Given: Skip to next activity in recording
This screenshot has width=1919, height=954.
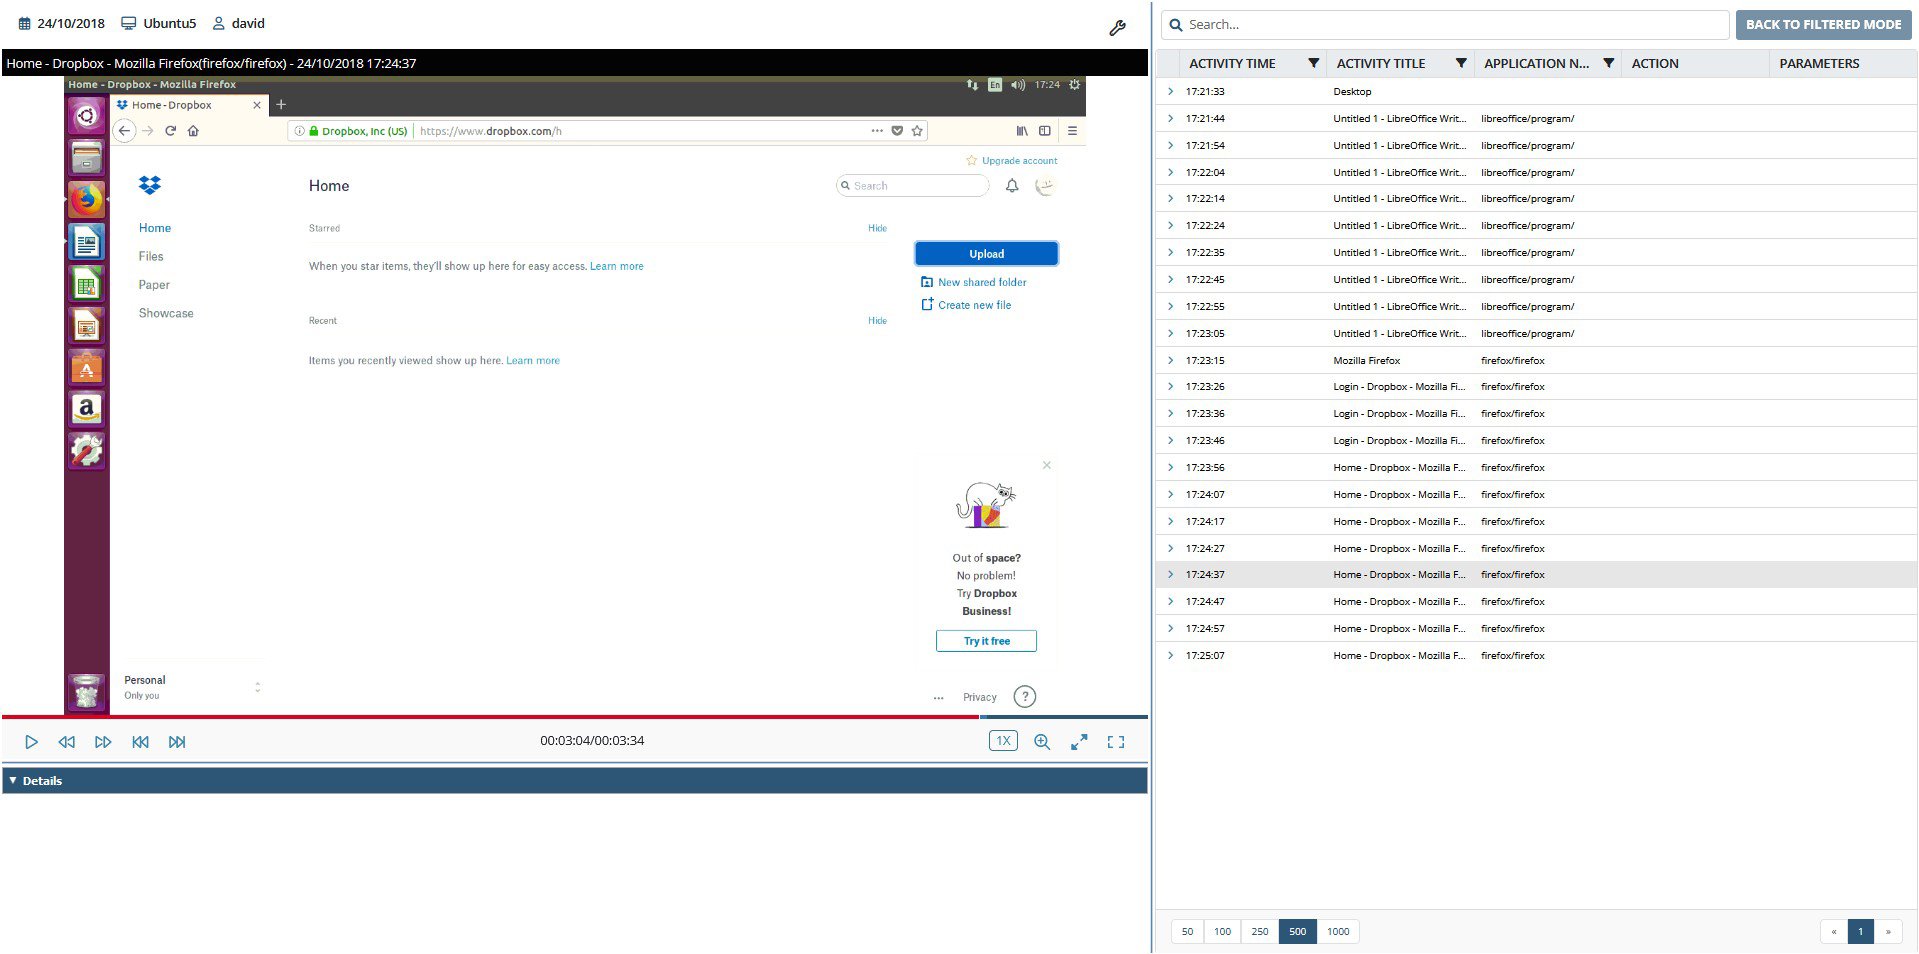Looking at the screenshot, I should pyautogui.click(x=177, y=742).
